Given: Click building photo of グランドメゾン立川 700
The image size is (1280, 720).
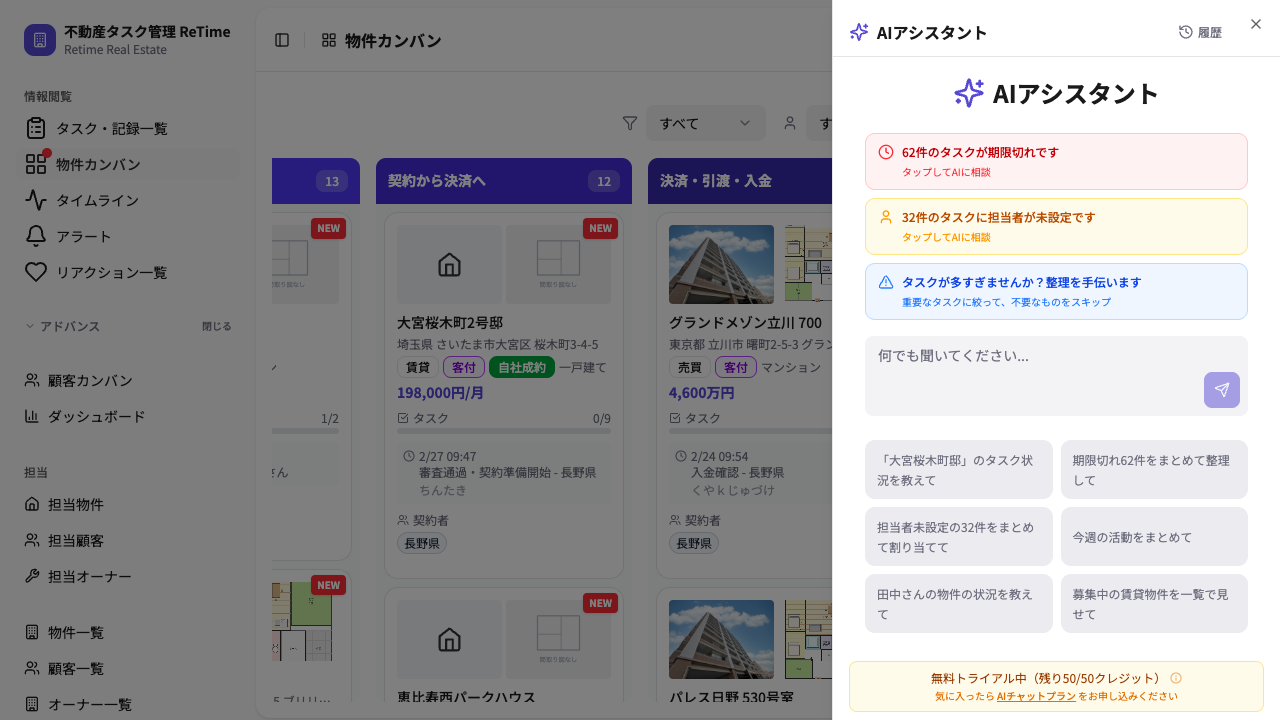Looking at the screenshot, I should 721,264.
